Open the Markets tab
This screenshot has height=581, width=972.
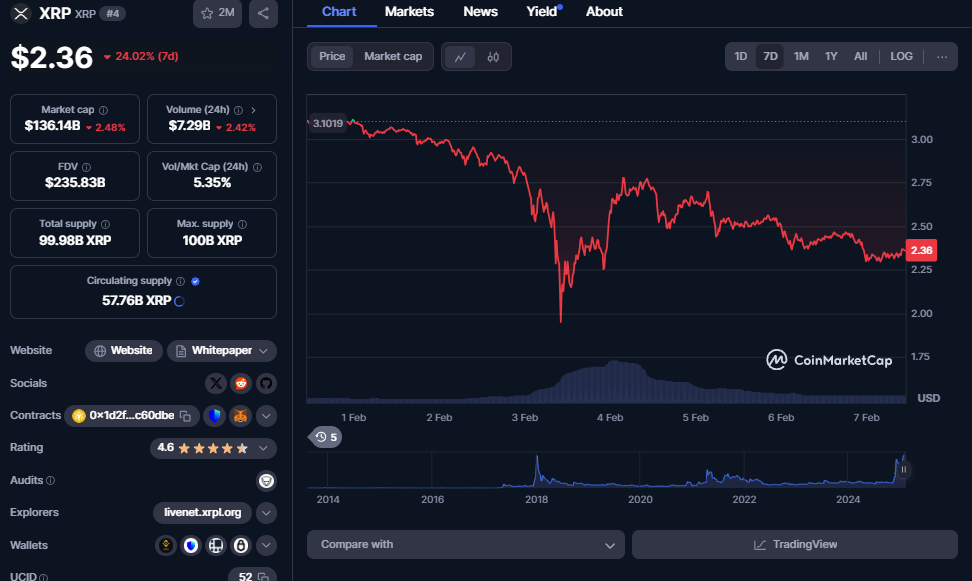click(x=409, y=12)
